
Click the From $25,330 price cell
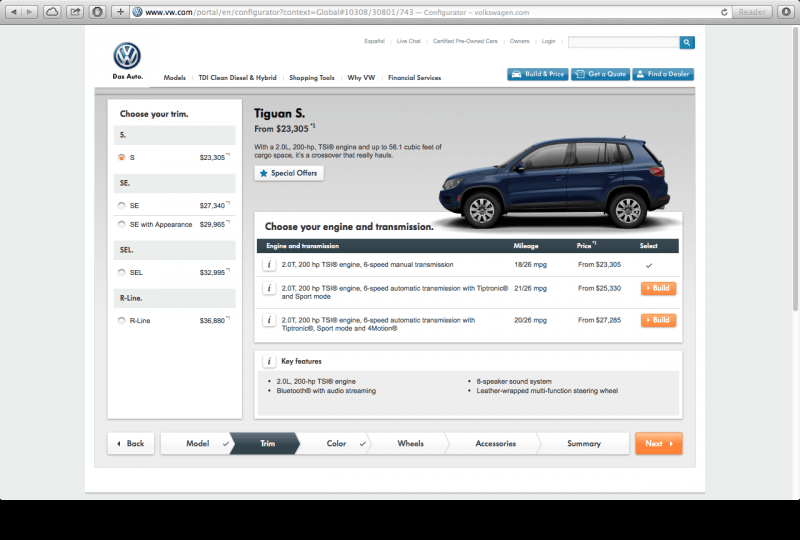[x=599, y=288]
